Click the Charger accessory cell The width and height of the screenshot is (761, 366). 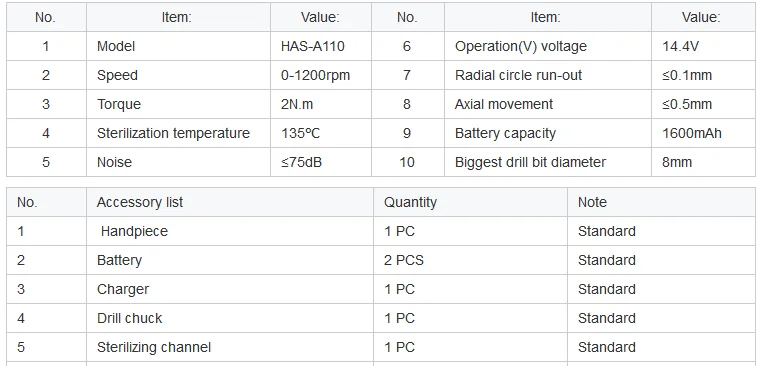point(230,289)
